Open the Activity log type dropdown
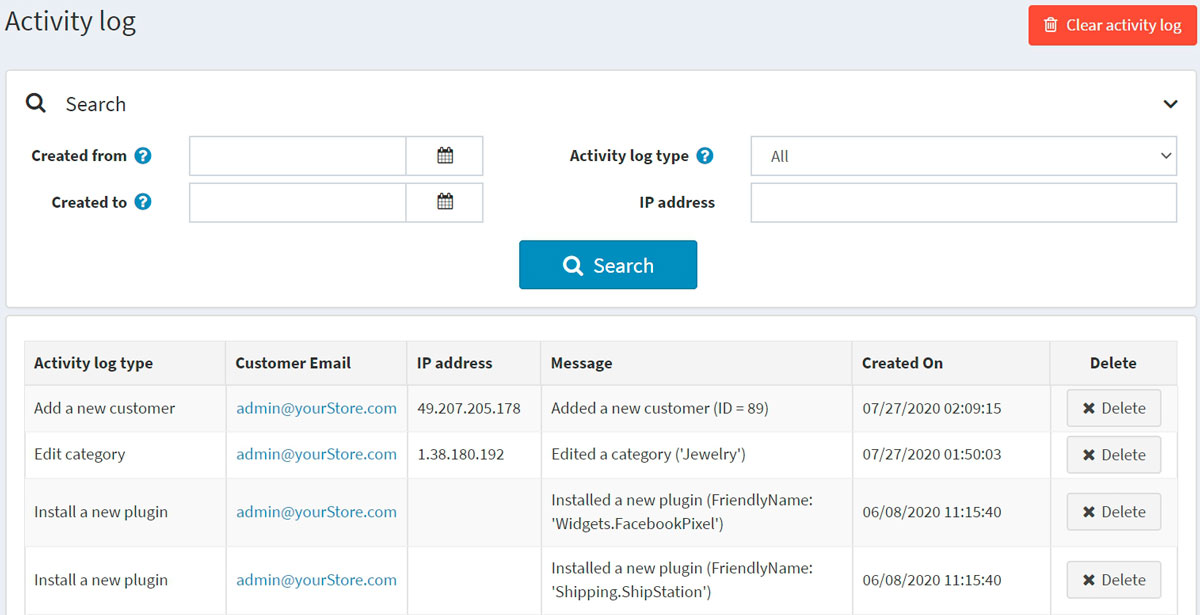 [963, 156]
